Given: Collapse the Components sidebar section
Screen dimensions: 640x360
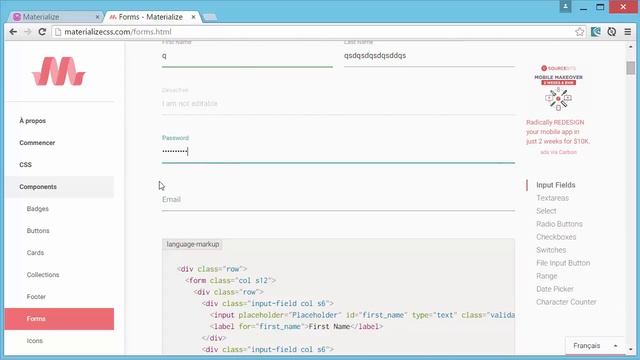Looking at the screenshot, I should click(60, 187).
